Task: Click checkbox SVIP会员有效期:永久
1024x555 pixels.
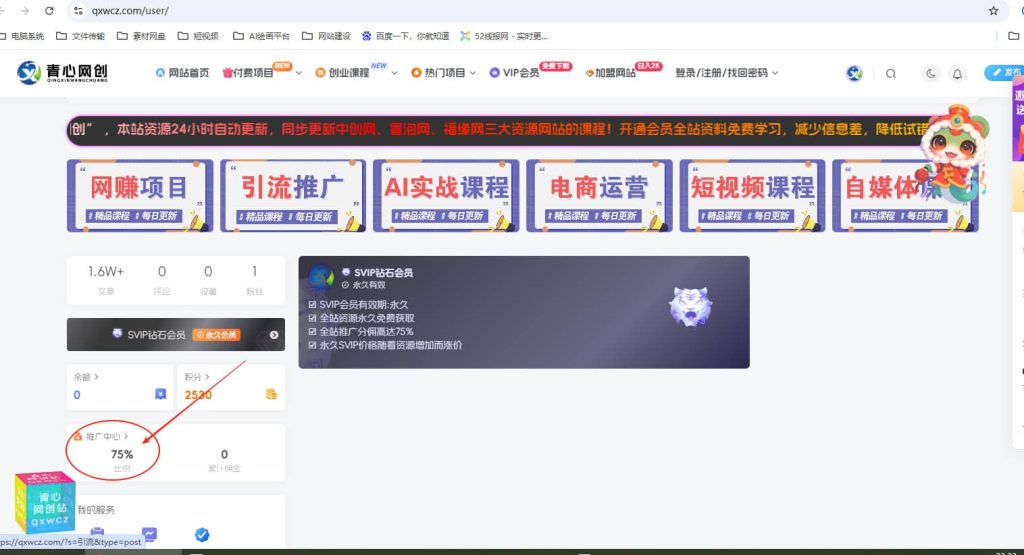Action: pyautogui.click(x=312, y=304)
